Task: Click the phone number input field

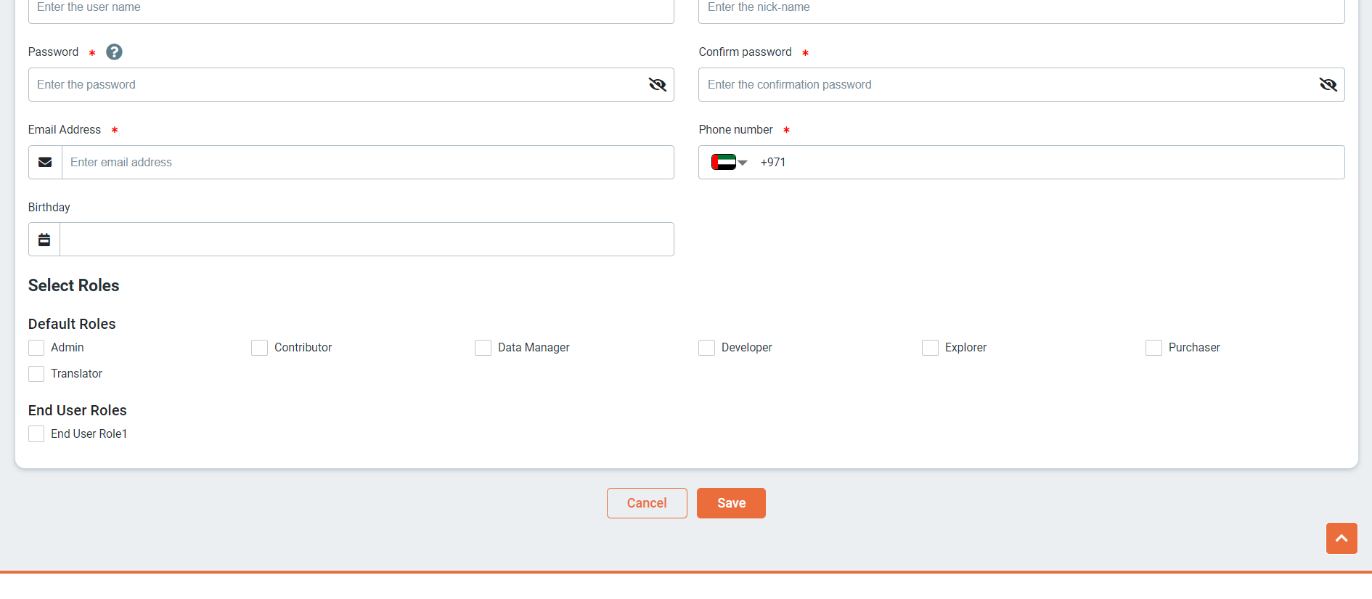Action: click(x=1021, y=162)
